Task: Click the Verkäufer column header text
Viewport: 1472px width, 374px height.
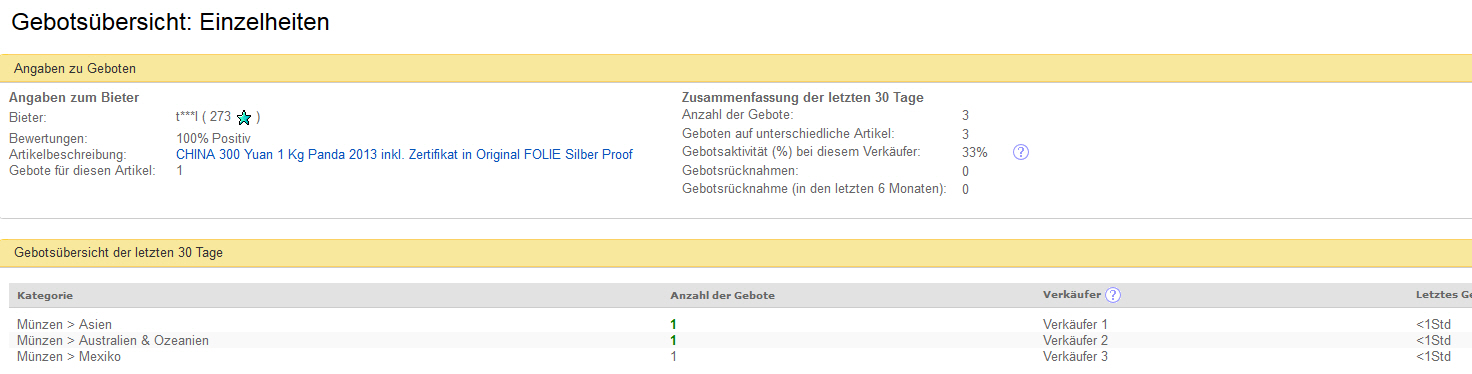Action: click(x=1072, y=296)
